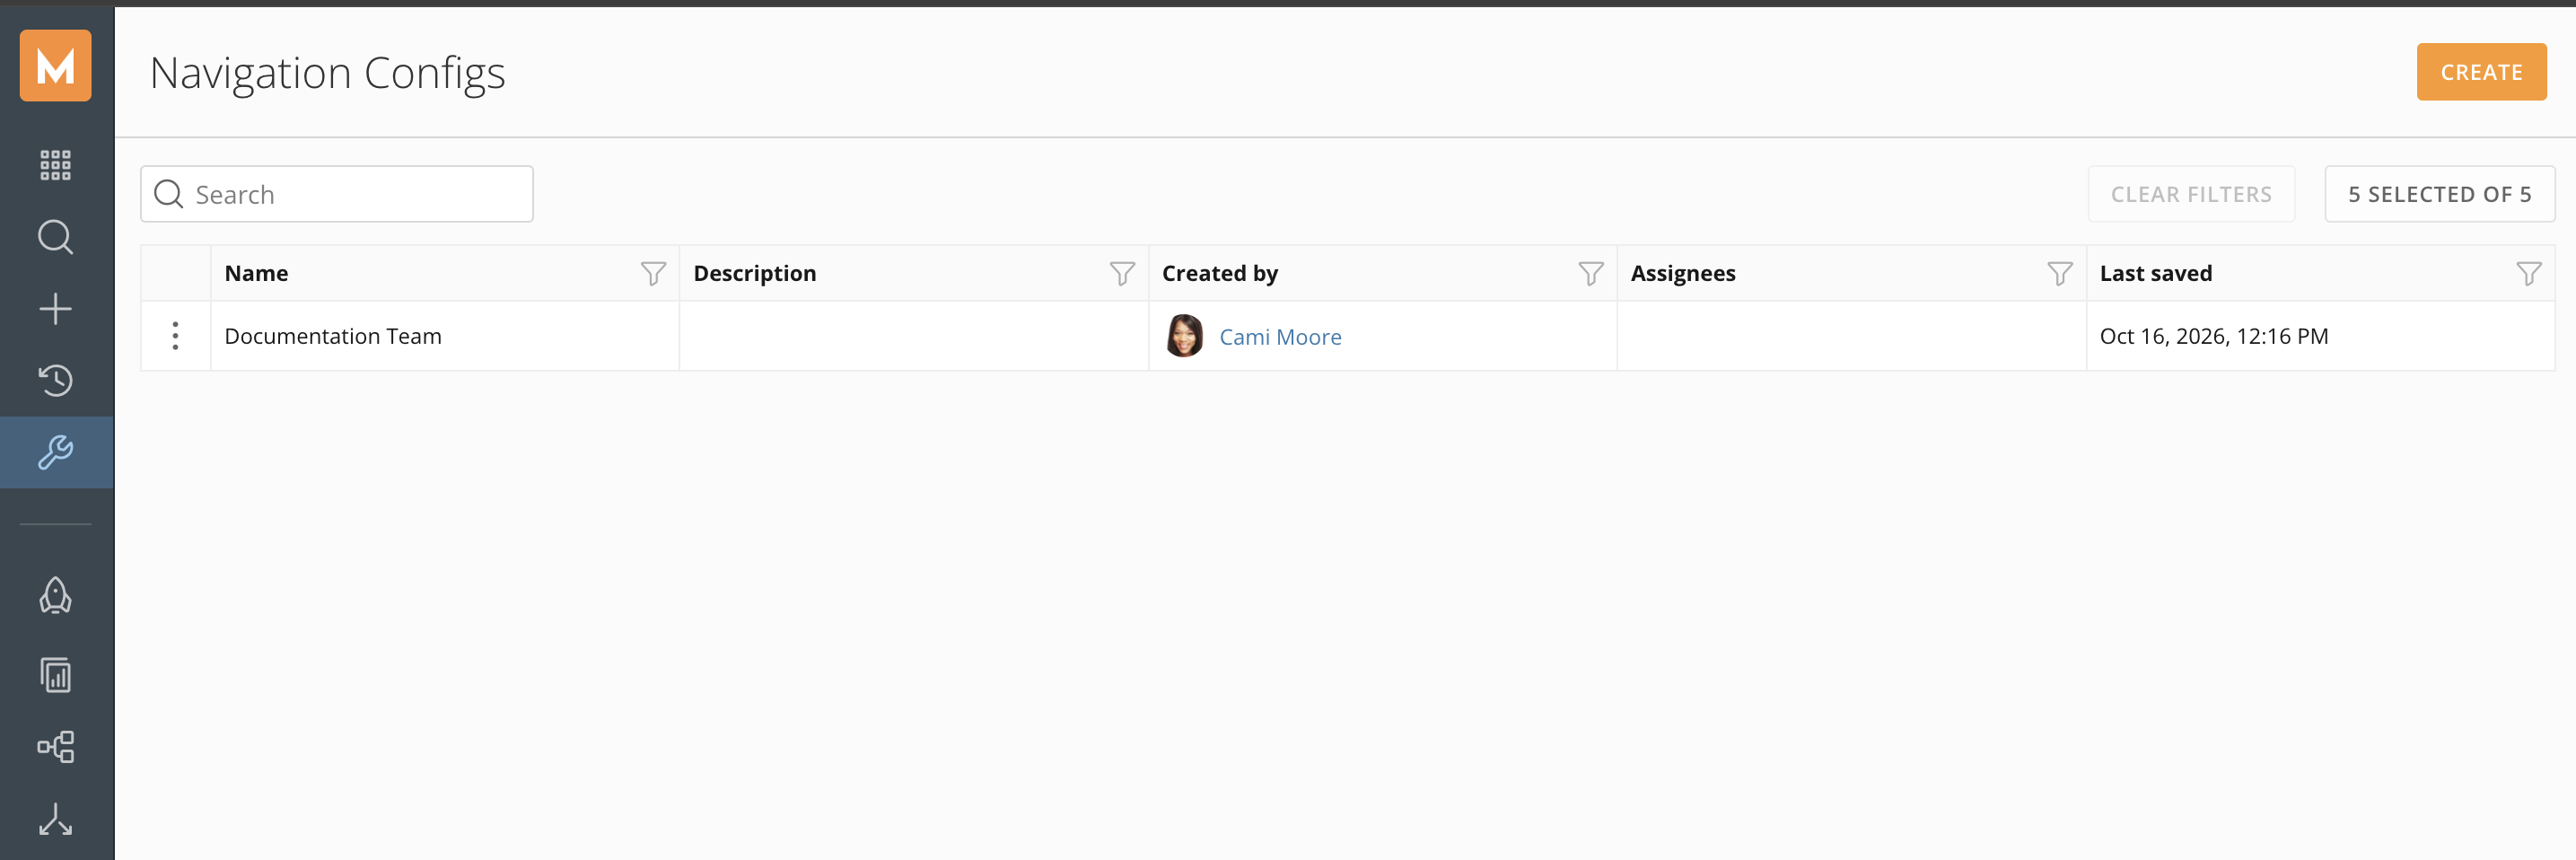
Task: Sort by Assignees column header
Action: (1683, 273)
